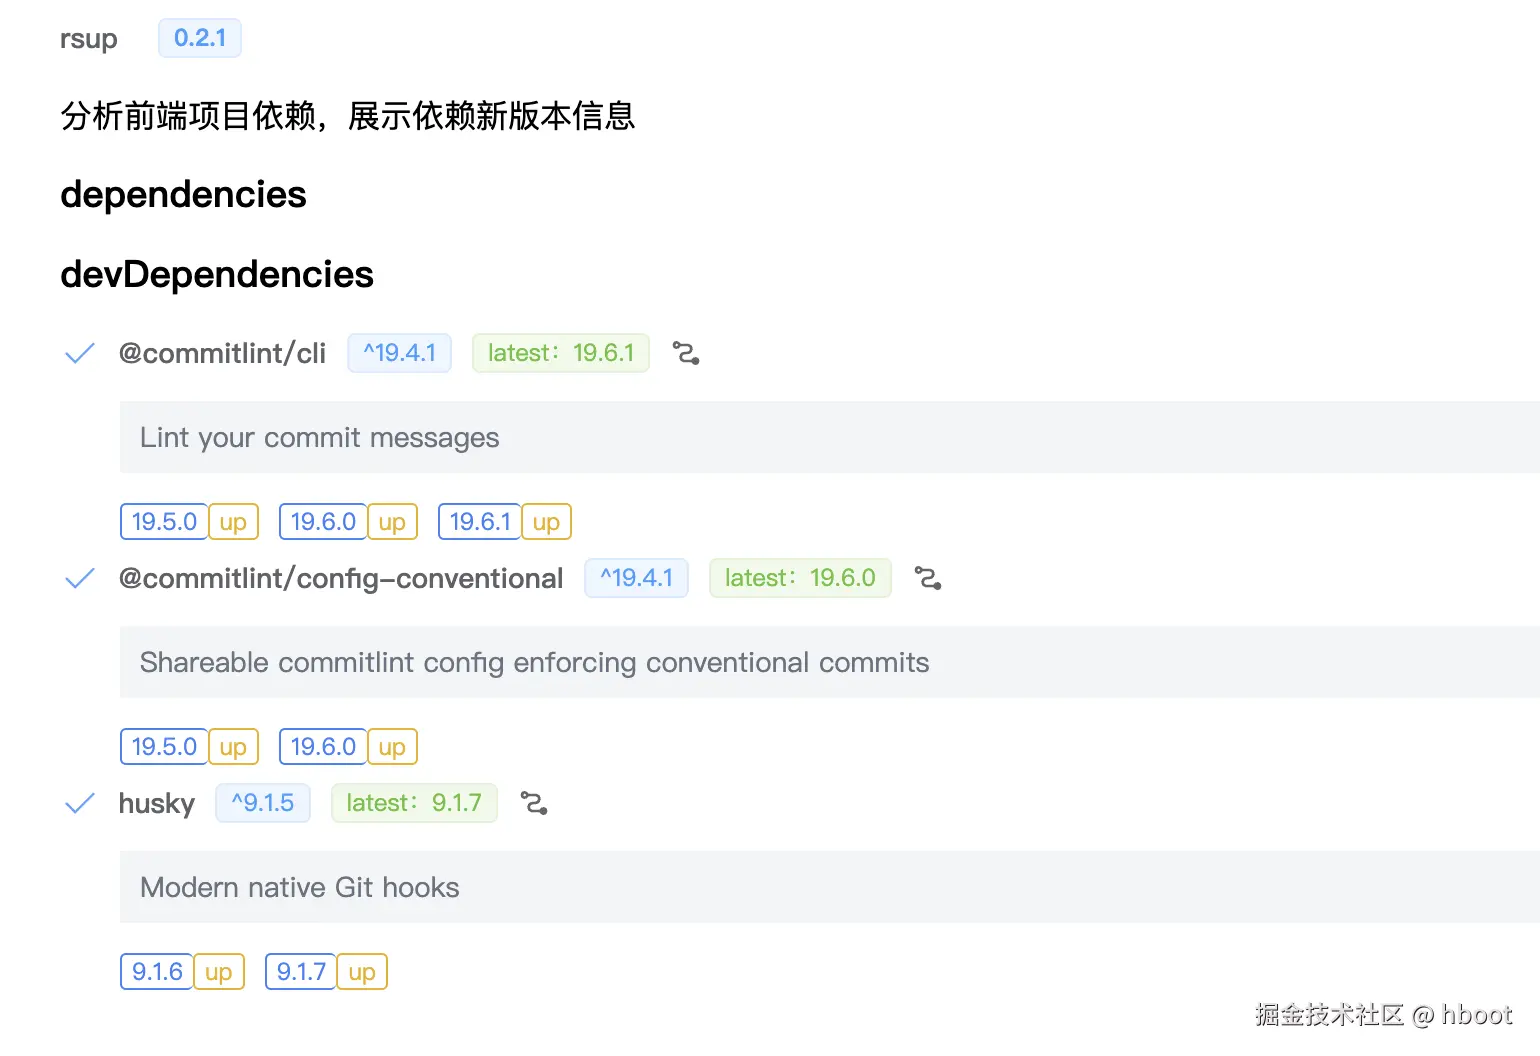Upgrade husky to version 9.1.6

(x=218, y=972)
